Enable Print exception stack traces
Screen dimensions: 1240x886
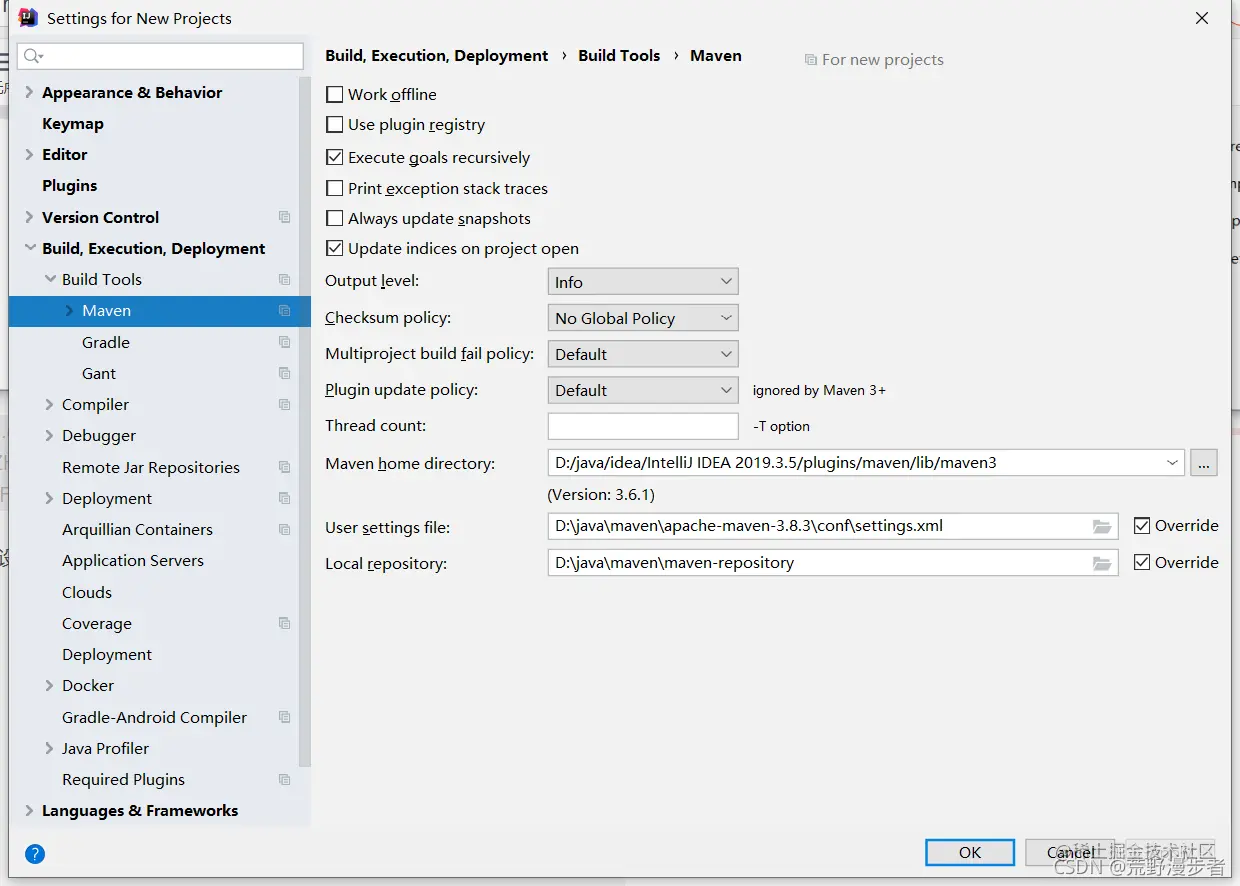tap(335, 188)
